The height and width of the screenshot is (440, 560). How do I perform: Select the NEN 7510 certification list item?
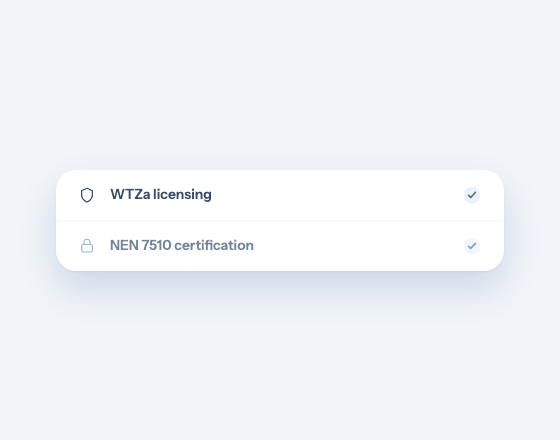click(x=280, y=246)
